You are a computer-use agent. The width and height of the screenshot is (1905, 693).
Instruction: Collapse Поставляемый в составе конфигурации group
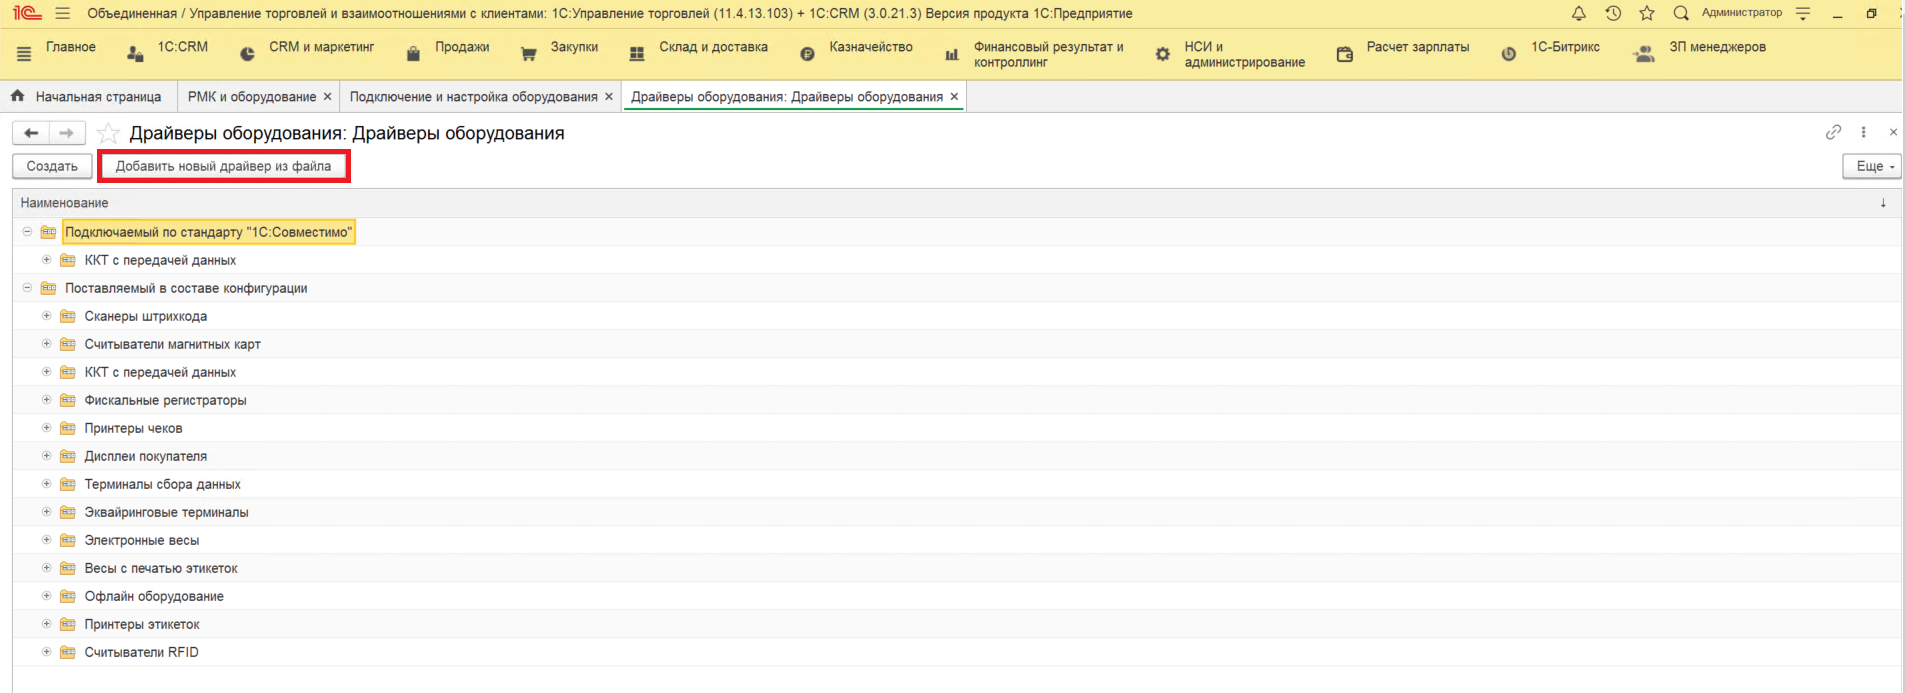click(27, 288)
